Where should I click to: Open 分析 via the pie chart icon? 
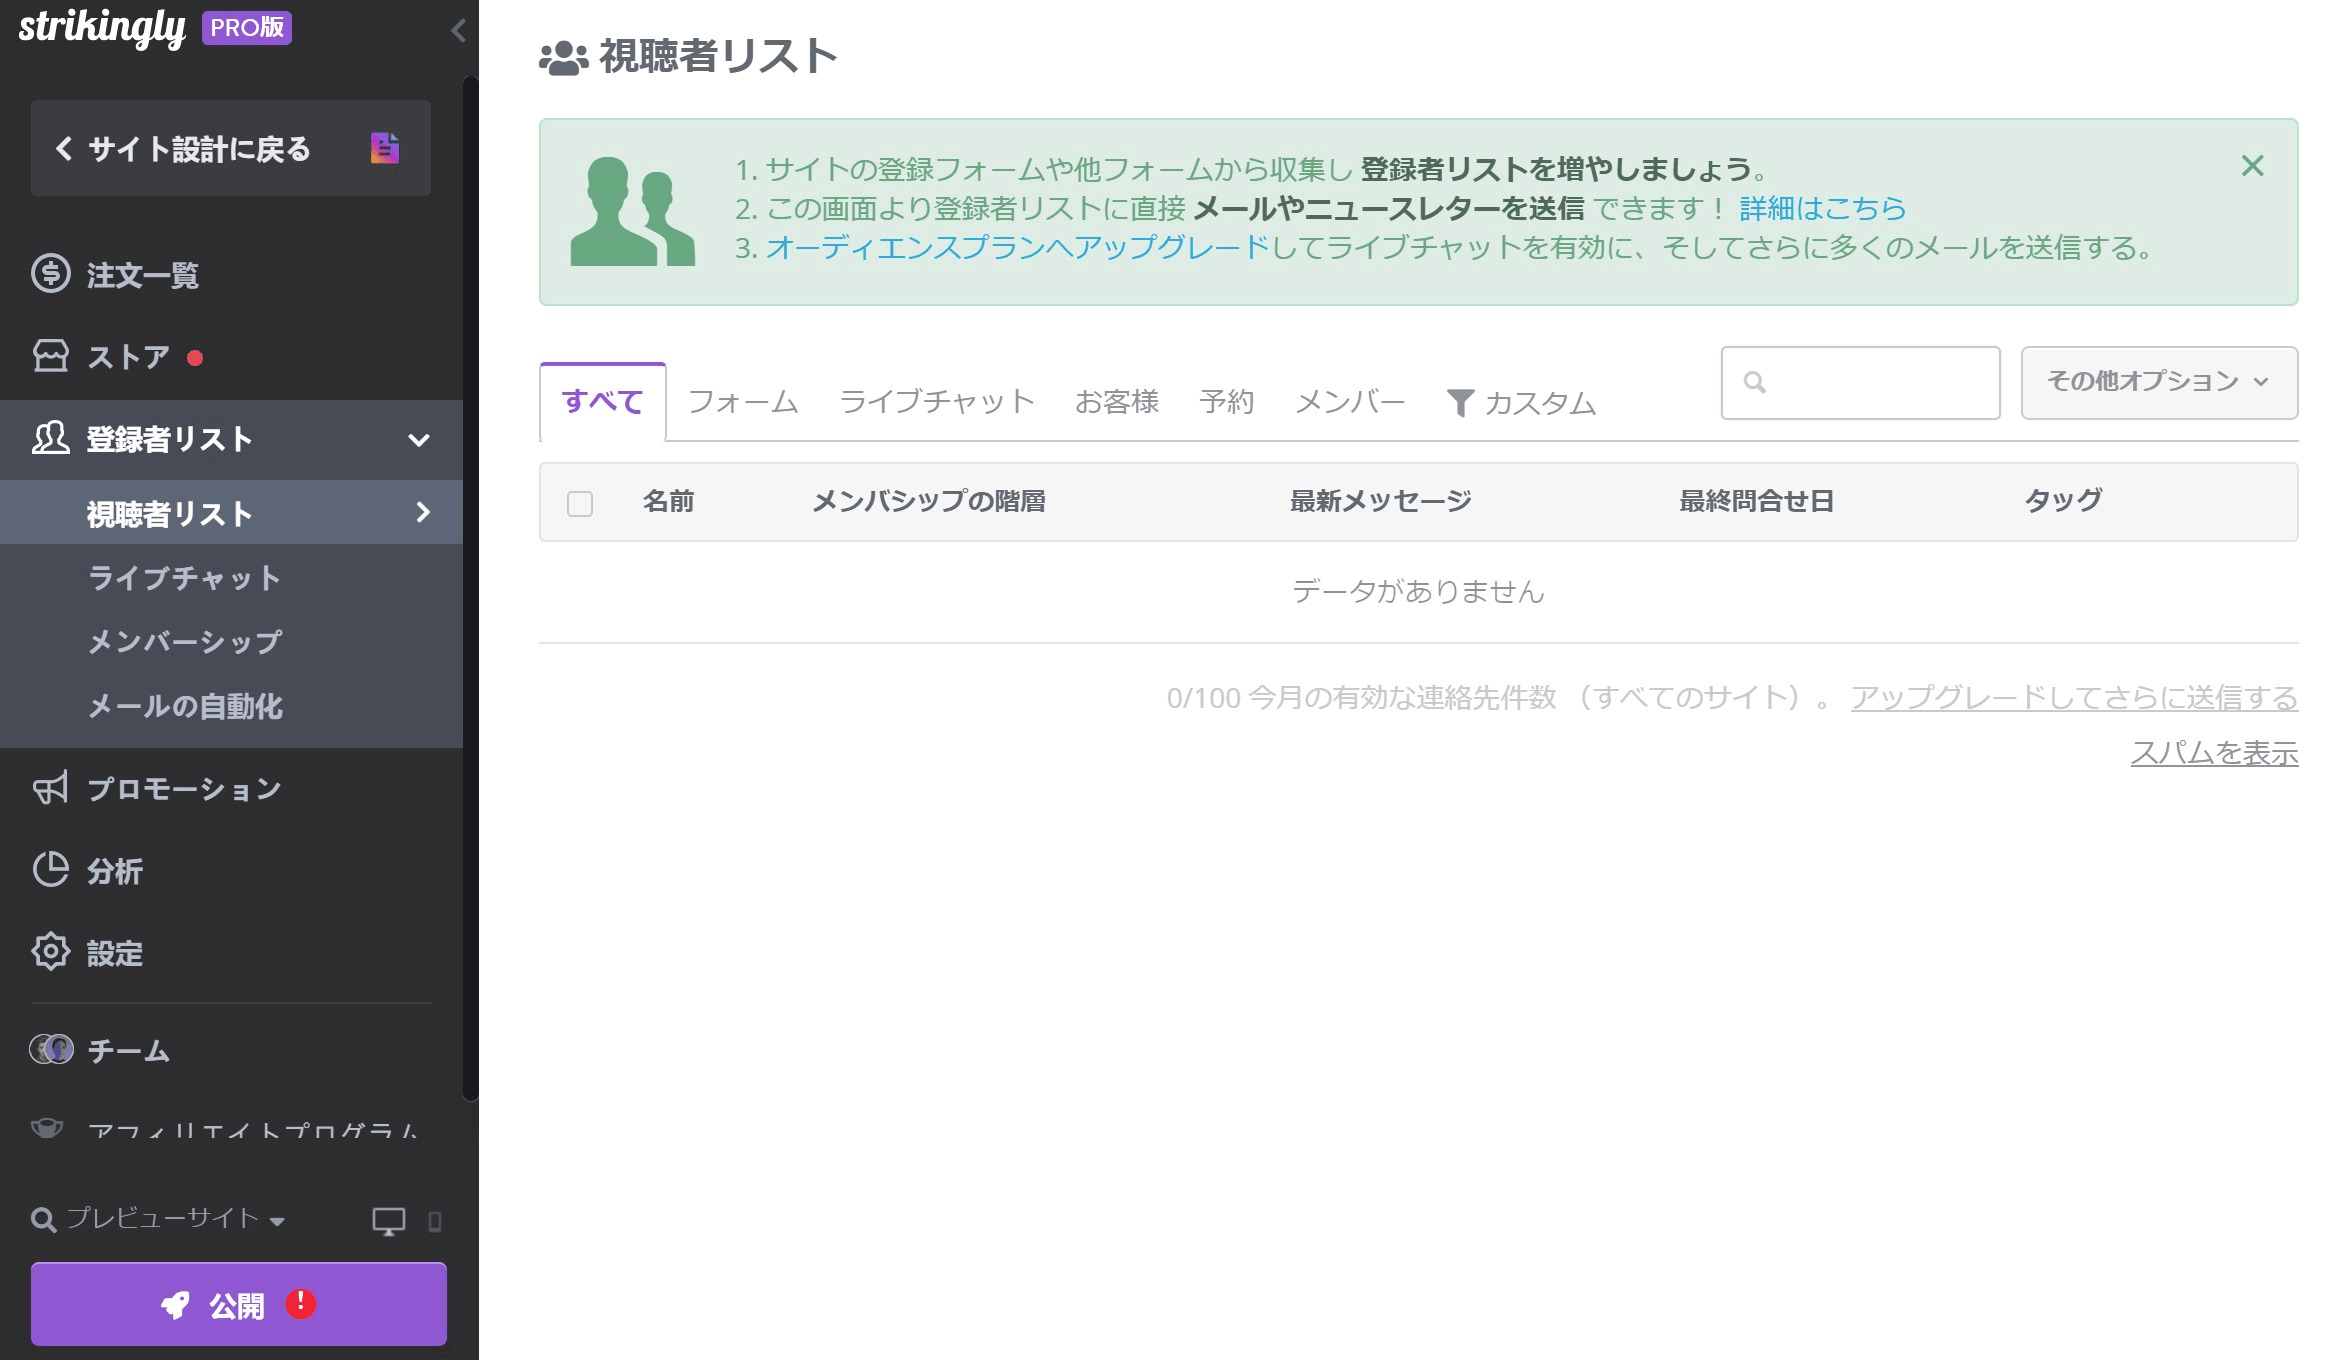pos(50,870)
